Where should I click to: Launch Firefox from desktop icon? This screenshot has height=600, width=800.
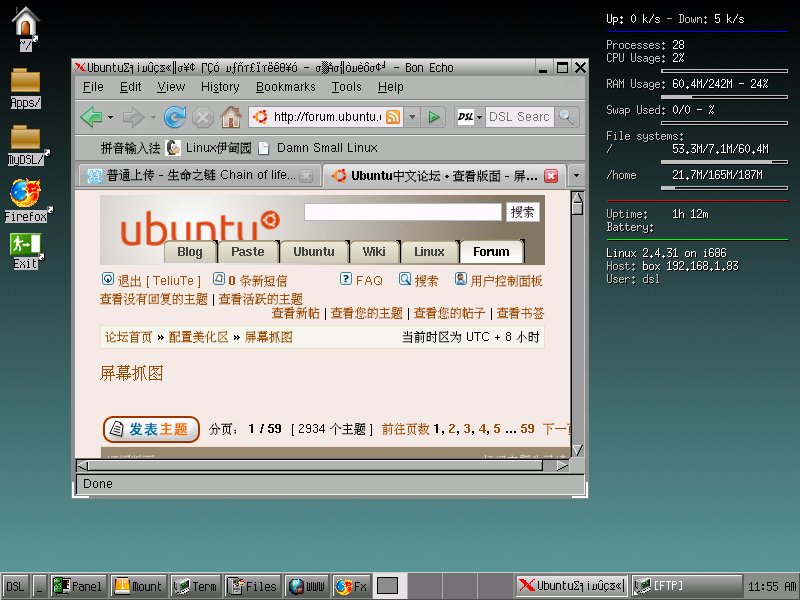coord(27,201)
